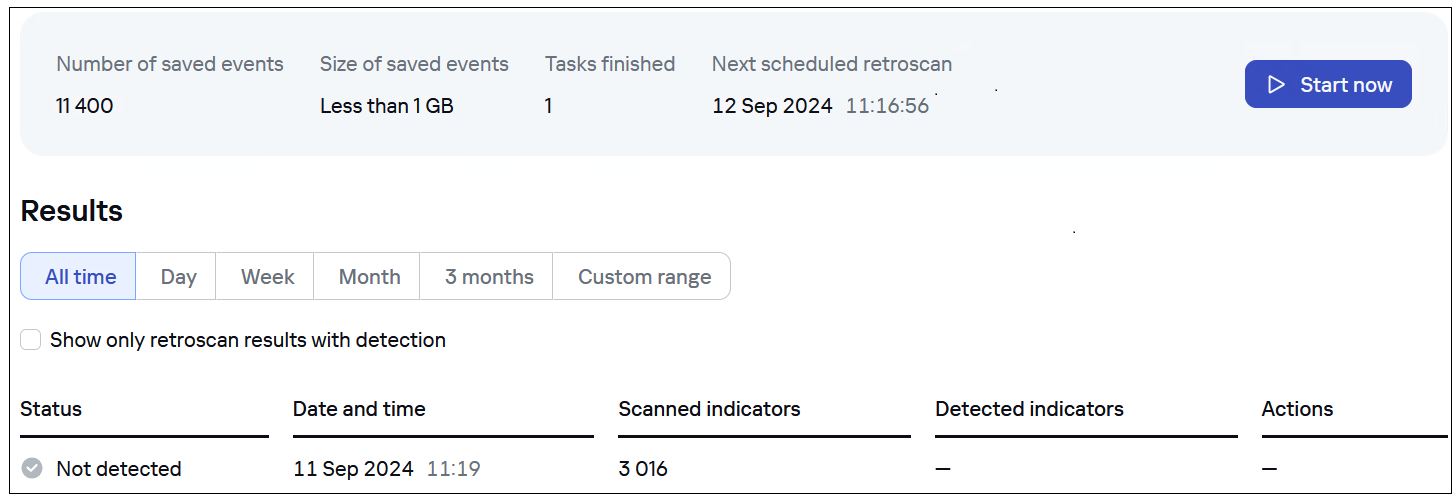Select the All time filter tab
The width and height of the screenshot is (1454, 496).
[80, 277]
